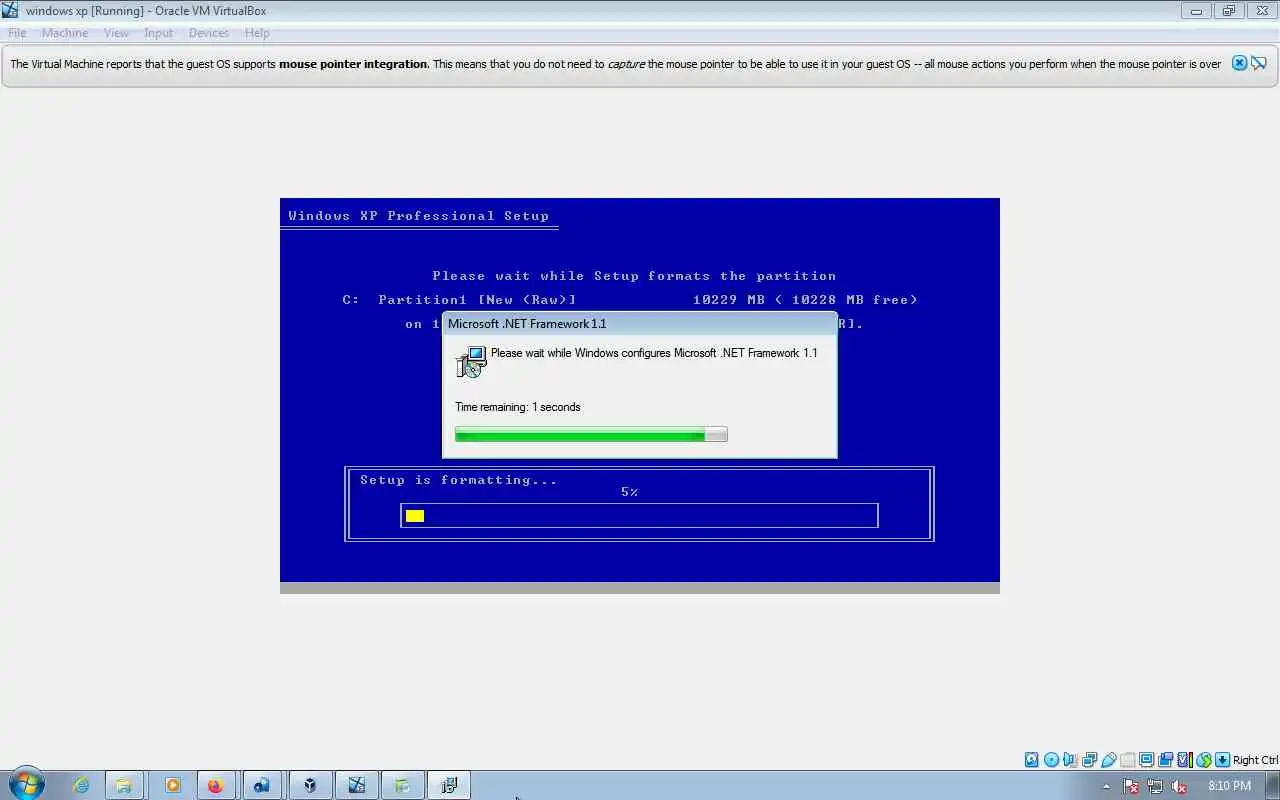This screenshot has width=1280, height=800.
Task: Click the muted volume tray icon
Action: click(x=1180, y=787)
